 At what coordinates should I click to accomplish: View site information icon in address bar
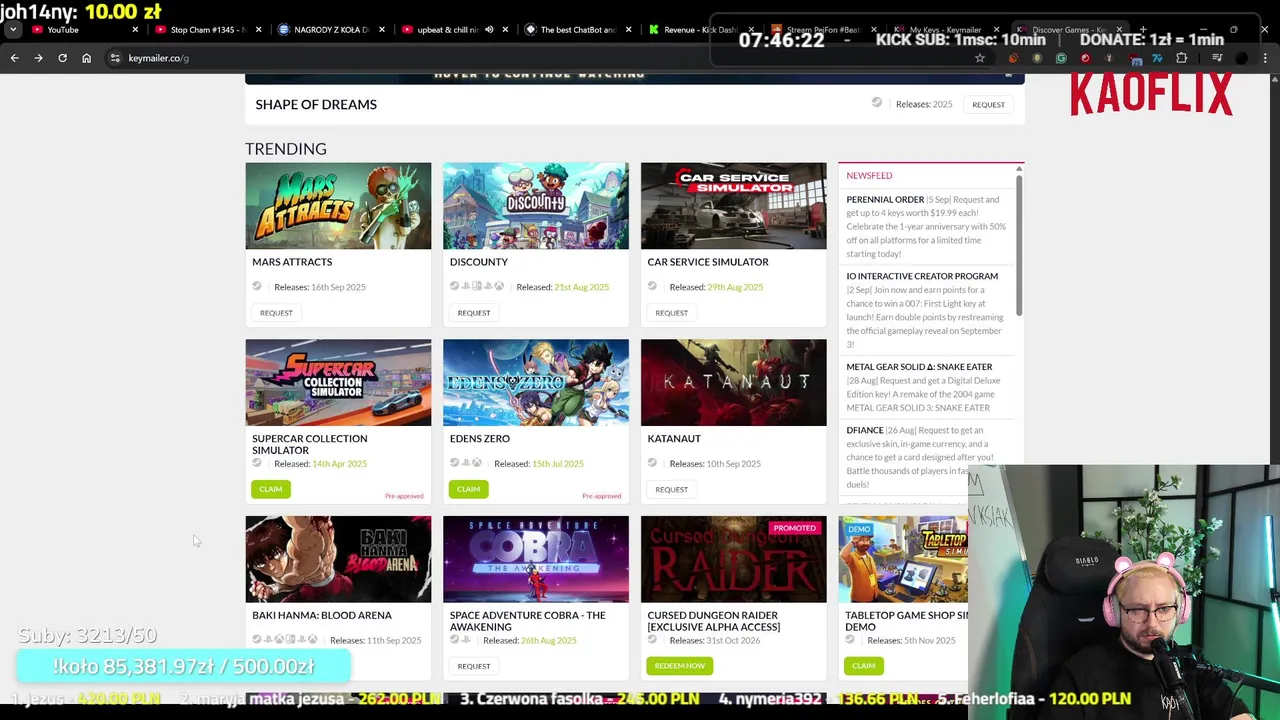click(115, 58)
